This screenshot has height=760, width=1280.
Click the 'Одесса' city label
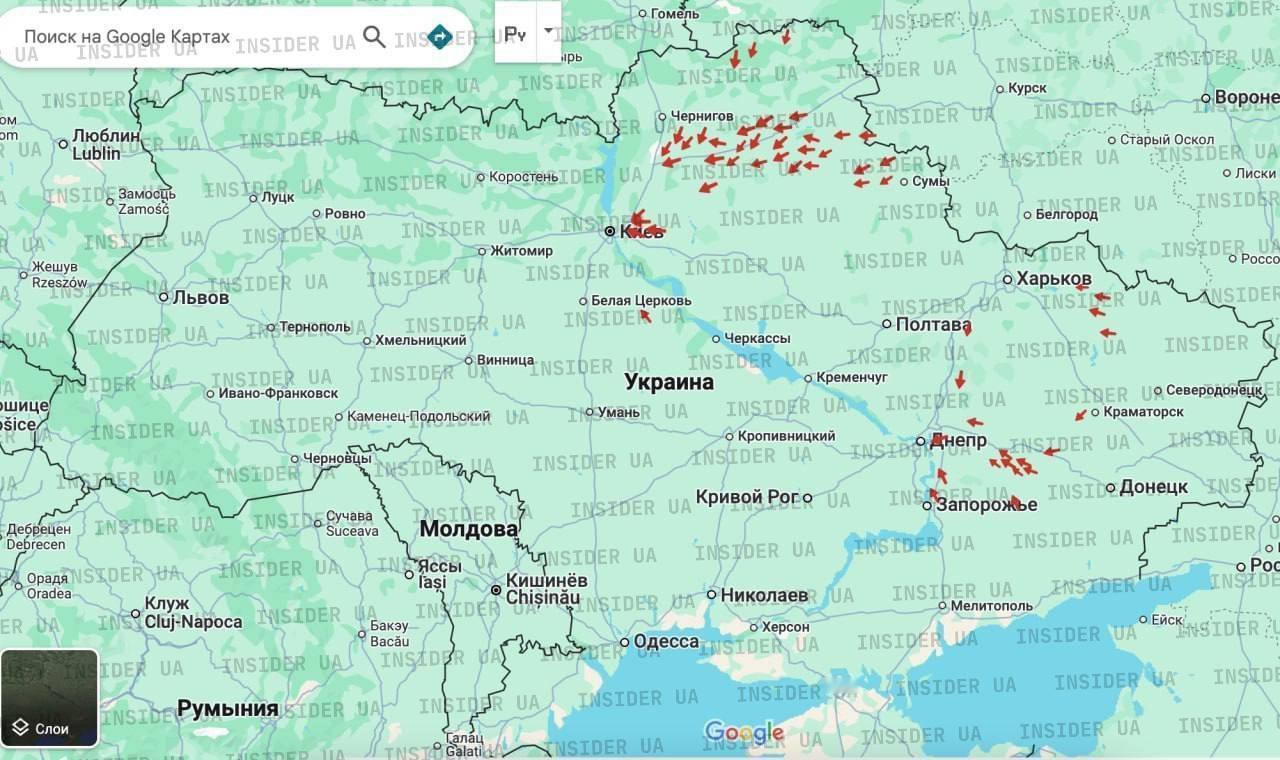tap(666, 642)
